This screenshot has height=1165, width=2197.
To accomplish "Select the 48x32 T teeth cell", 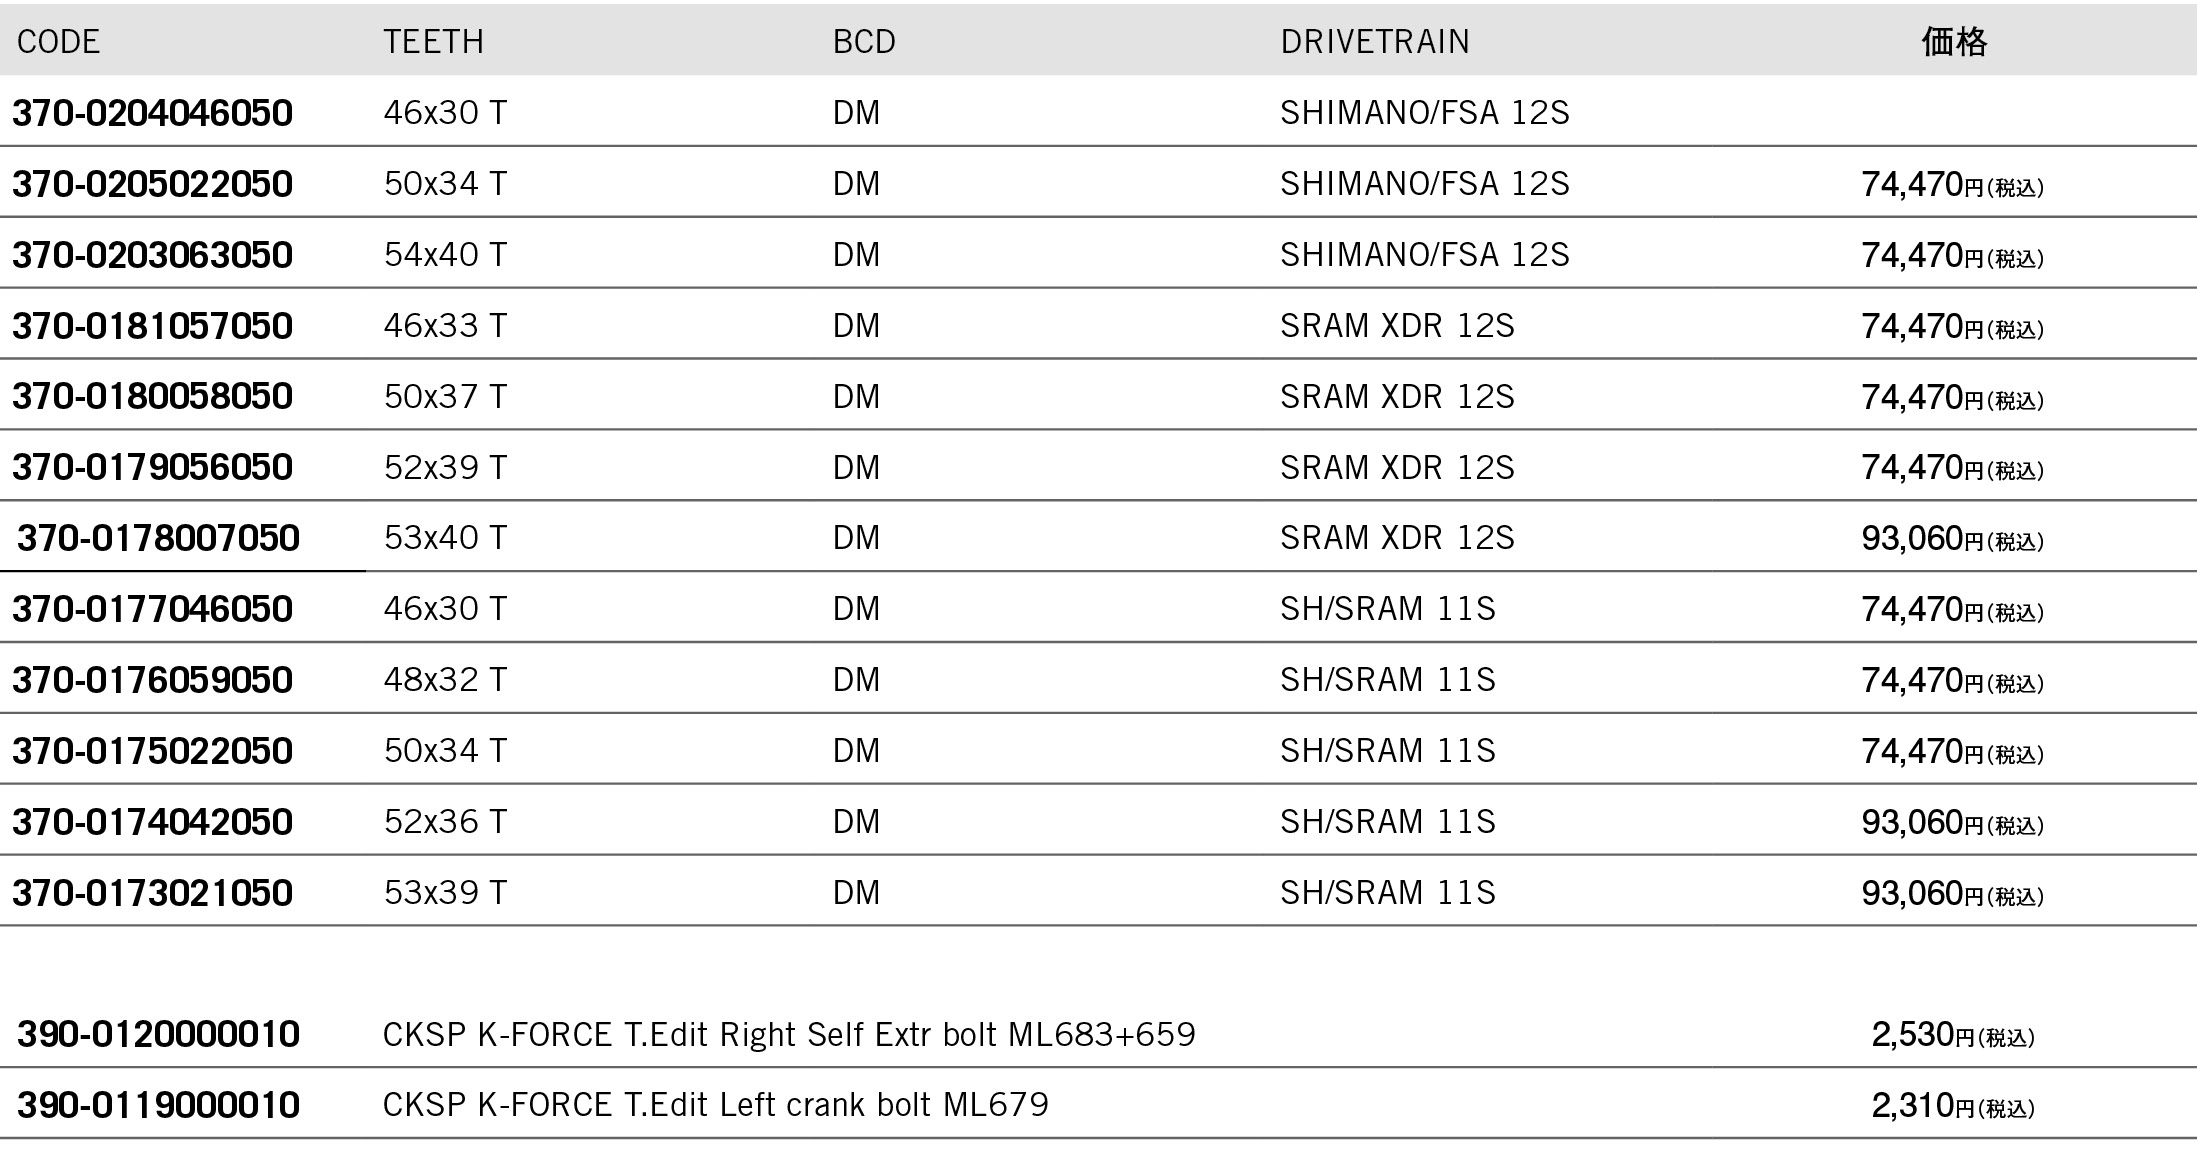I will click(445, 680).
